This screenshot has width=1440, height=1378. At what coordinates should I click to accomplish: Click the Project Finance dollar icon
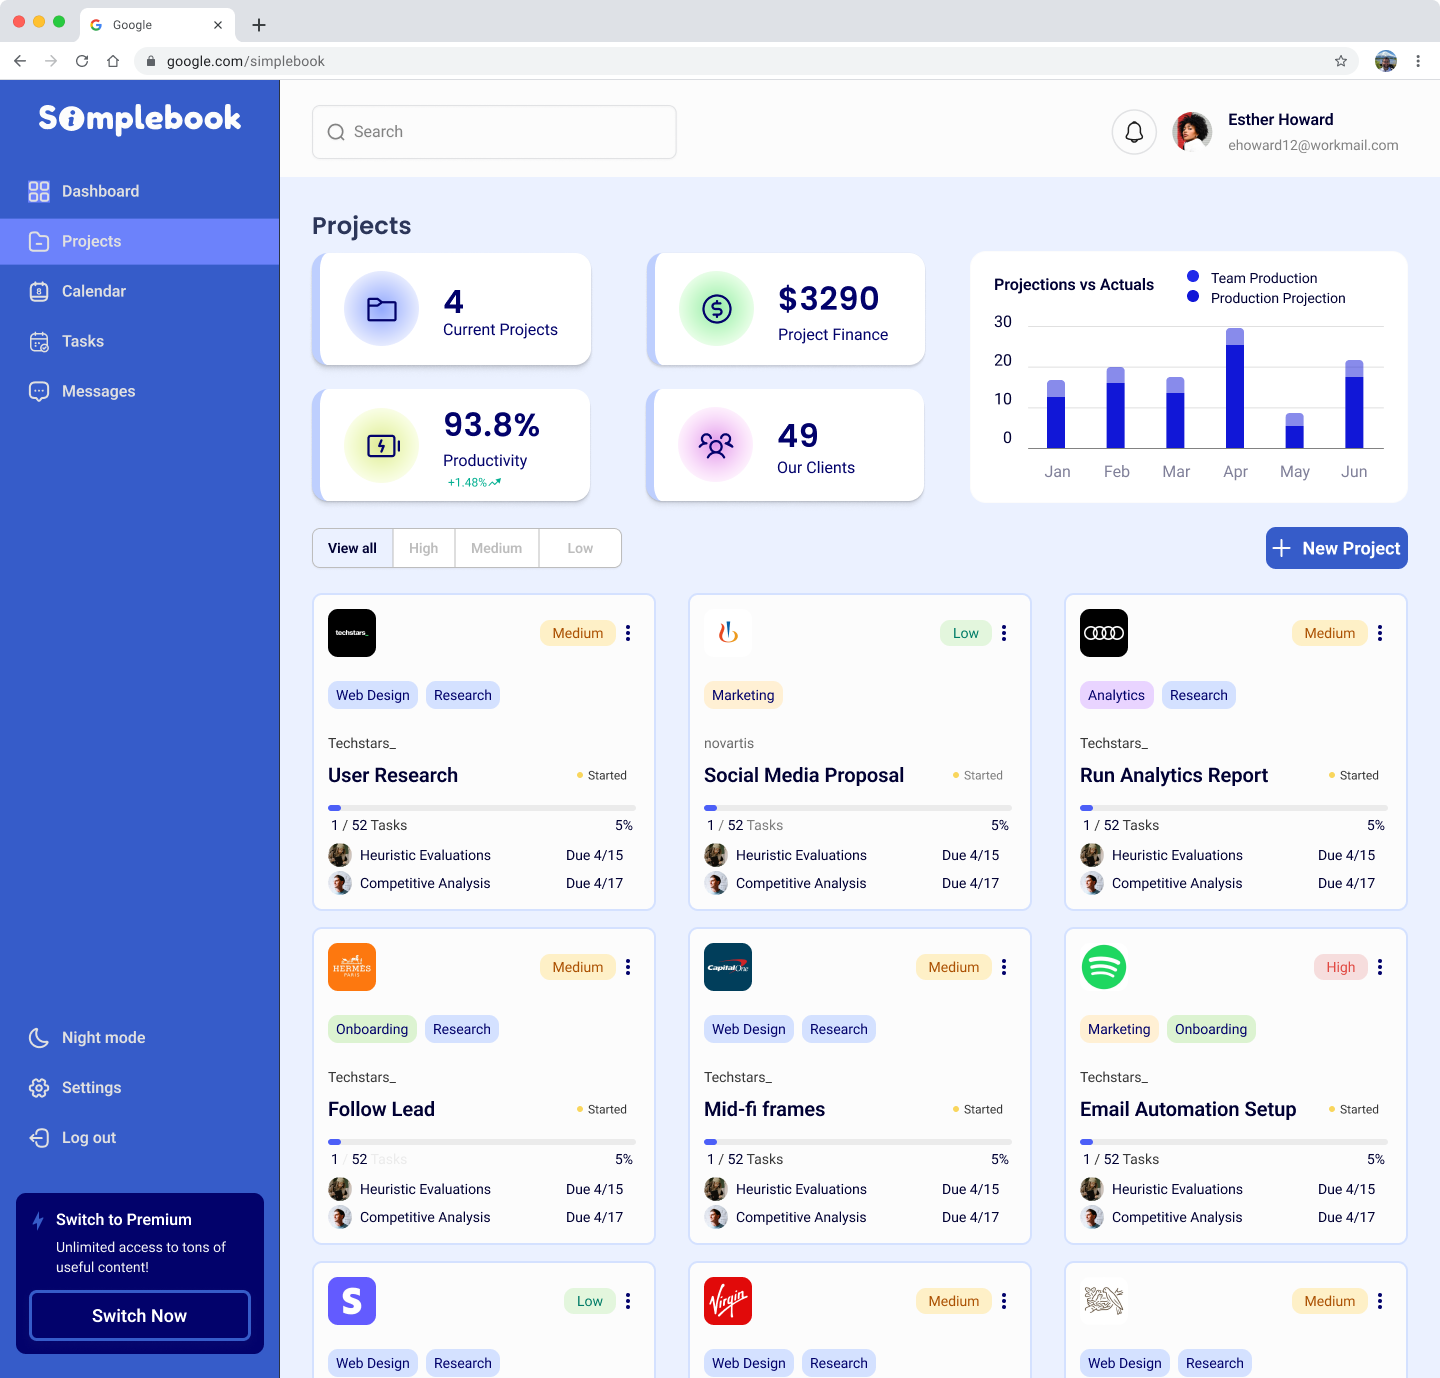[x=716, y=309]
